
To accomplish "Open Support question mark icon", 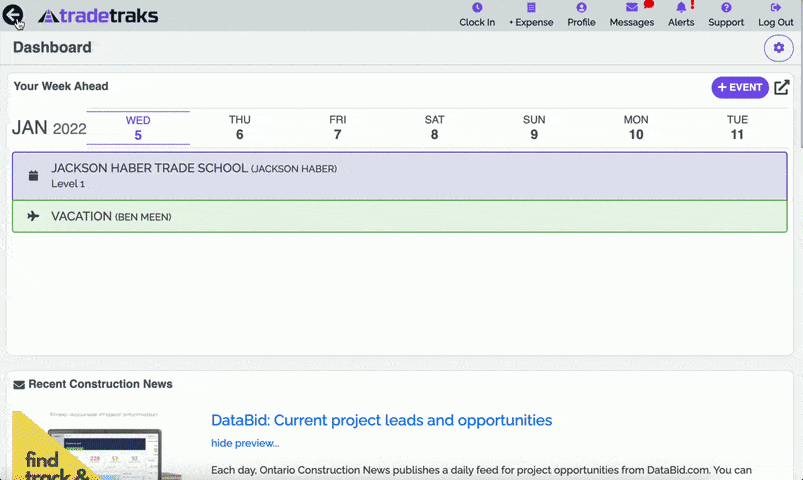I will click(726, 8).
